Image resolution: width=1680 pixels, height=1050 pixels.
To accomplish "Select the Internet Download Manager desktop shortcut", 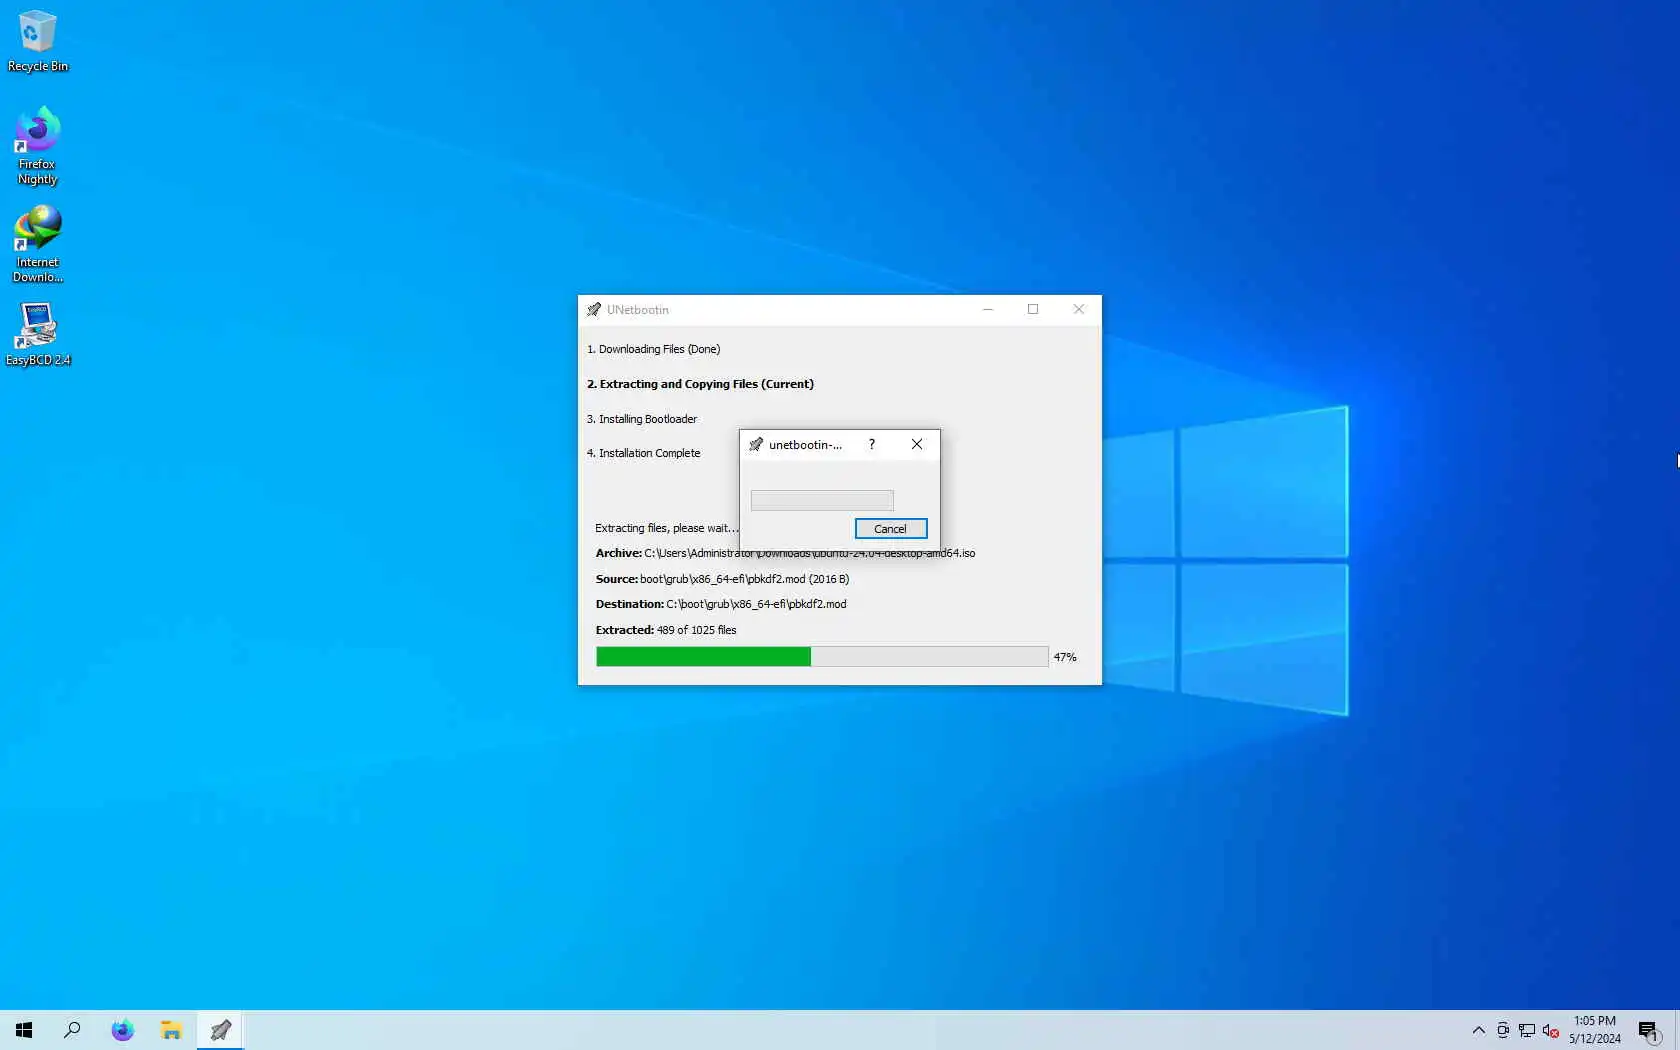I will click(37, 245).
